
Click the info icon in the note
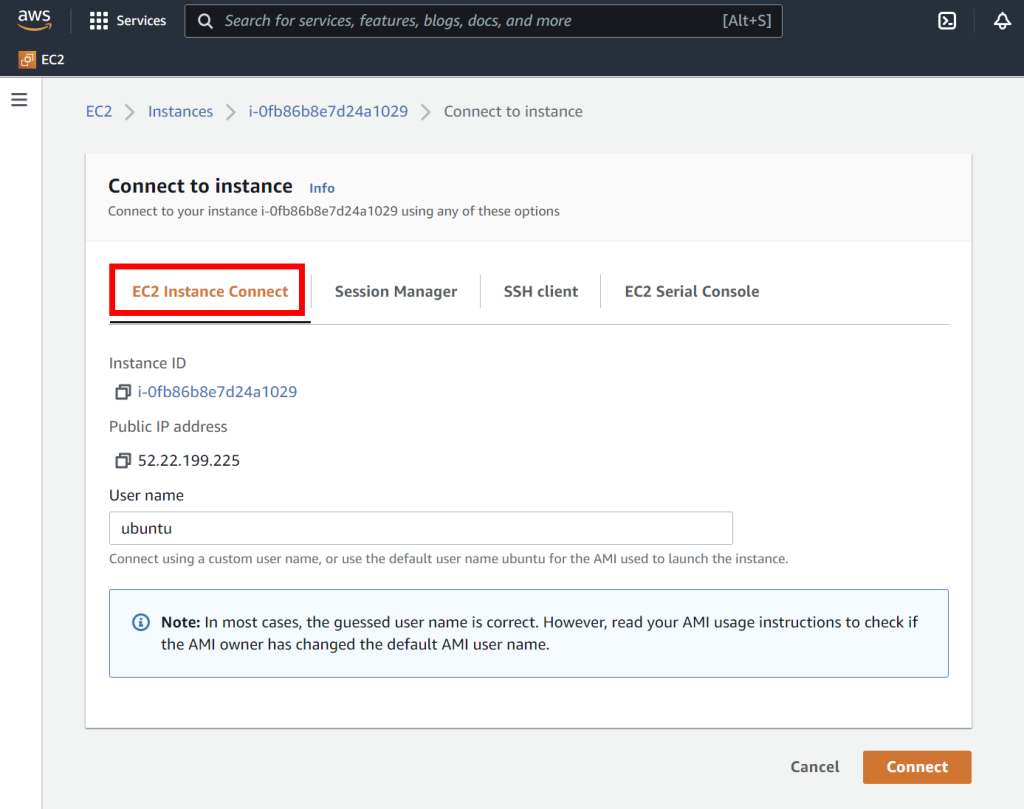coord(141,622)
